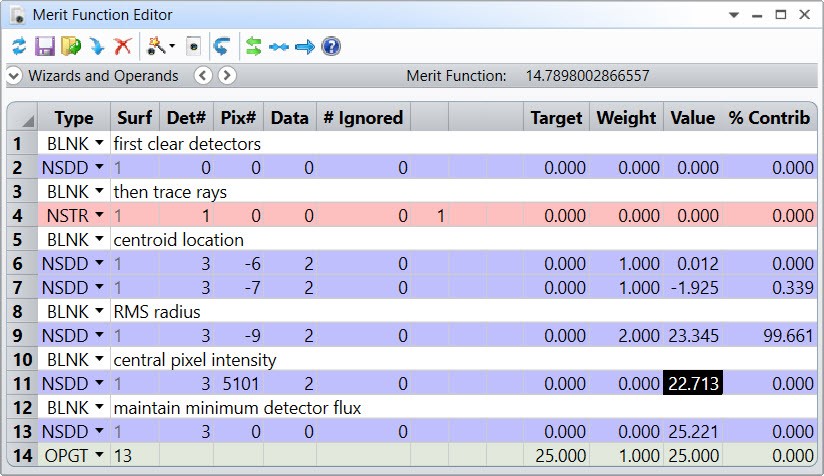Open the NSDD type dropdown in row 9
The width and height of the screenshot is (824, 476).
tap(99, 335)
